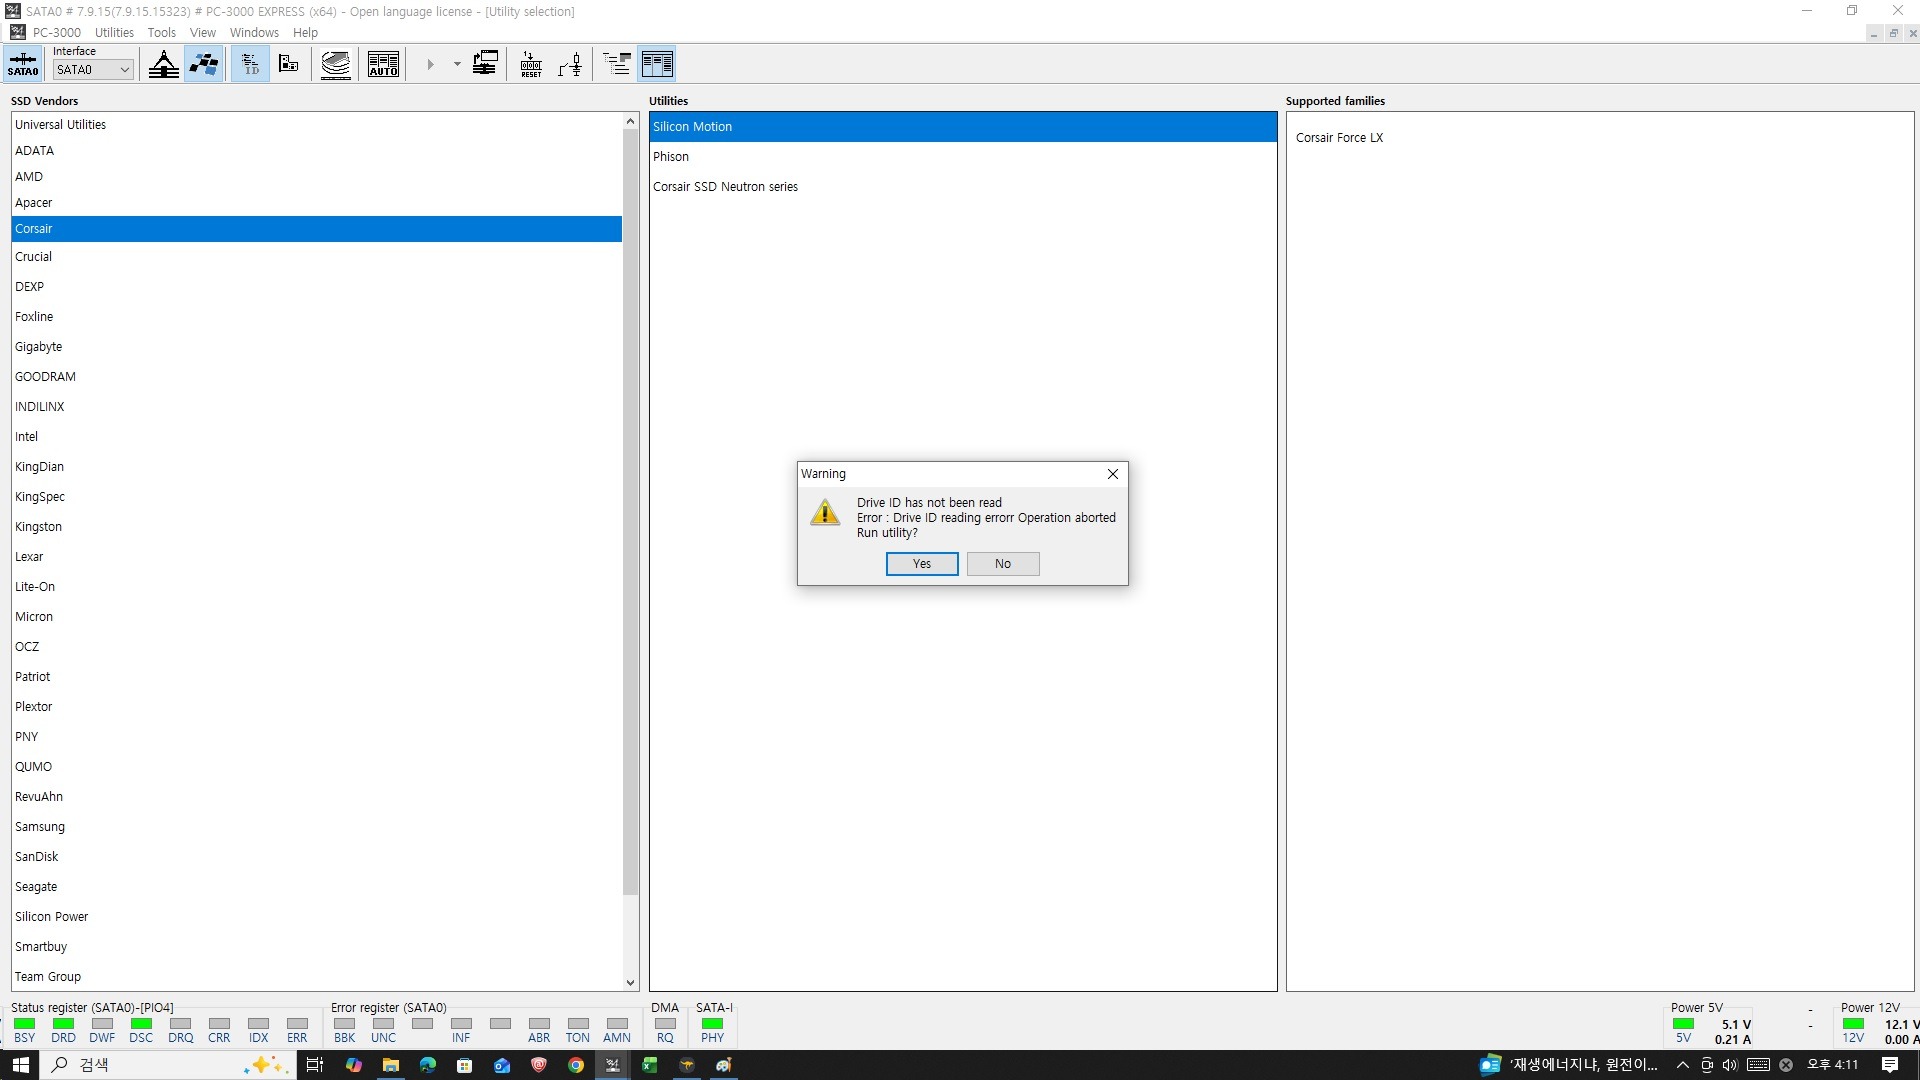Image resolution: width=1920 pixels, height=1080 pixels.
Task: Click the taskbar search box
Action: click(x=168, y=1065)
